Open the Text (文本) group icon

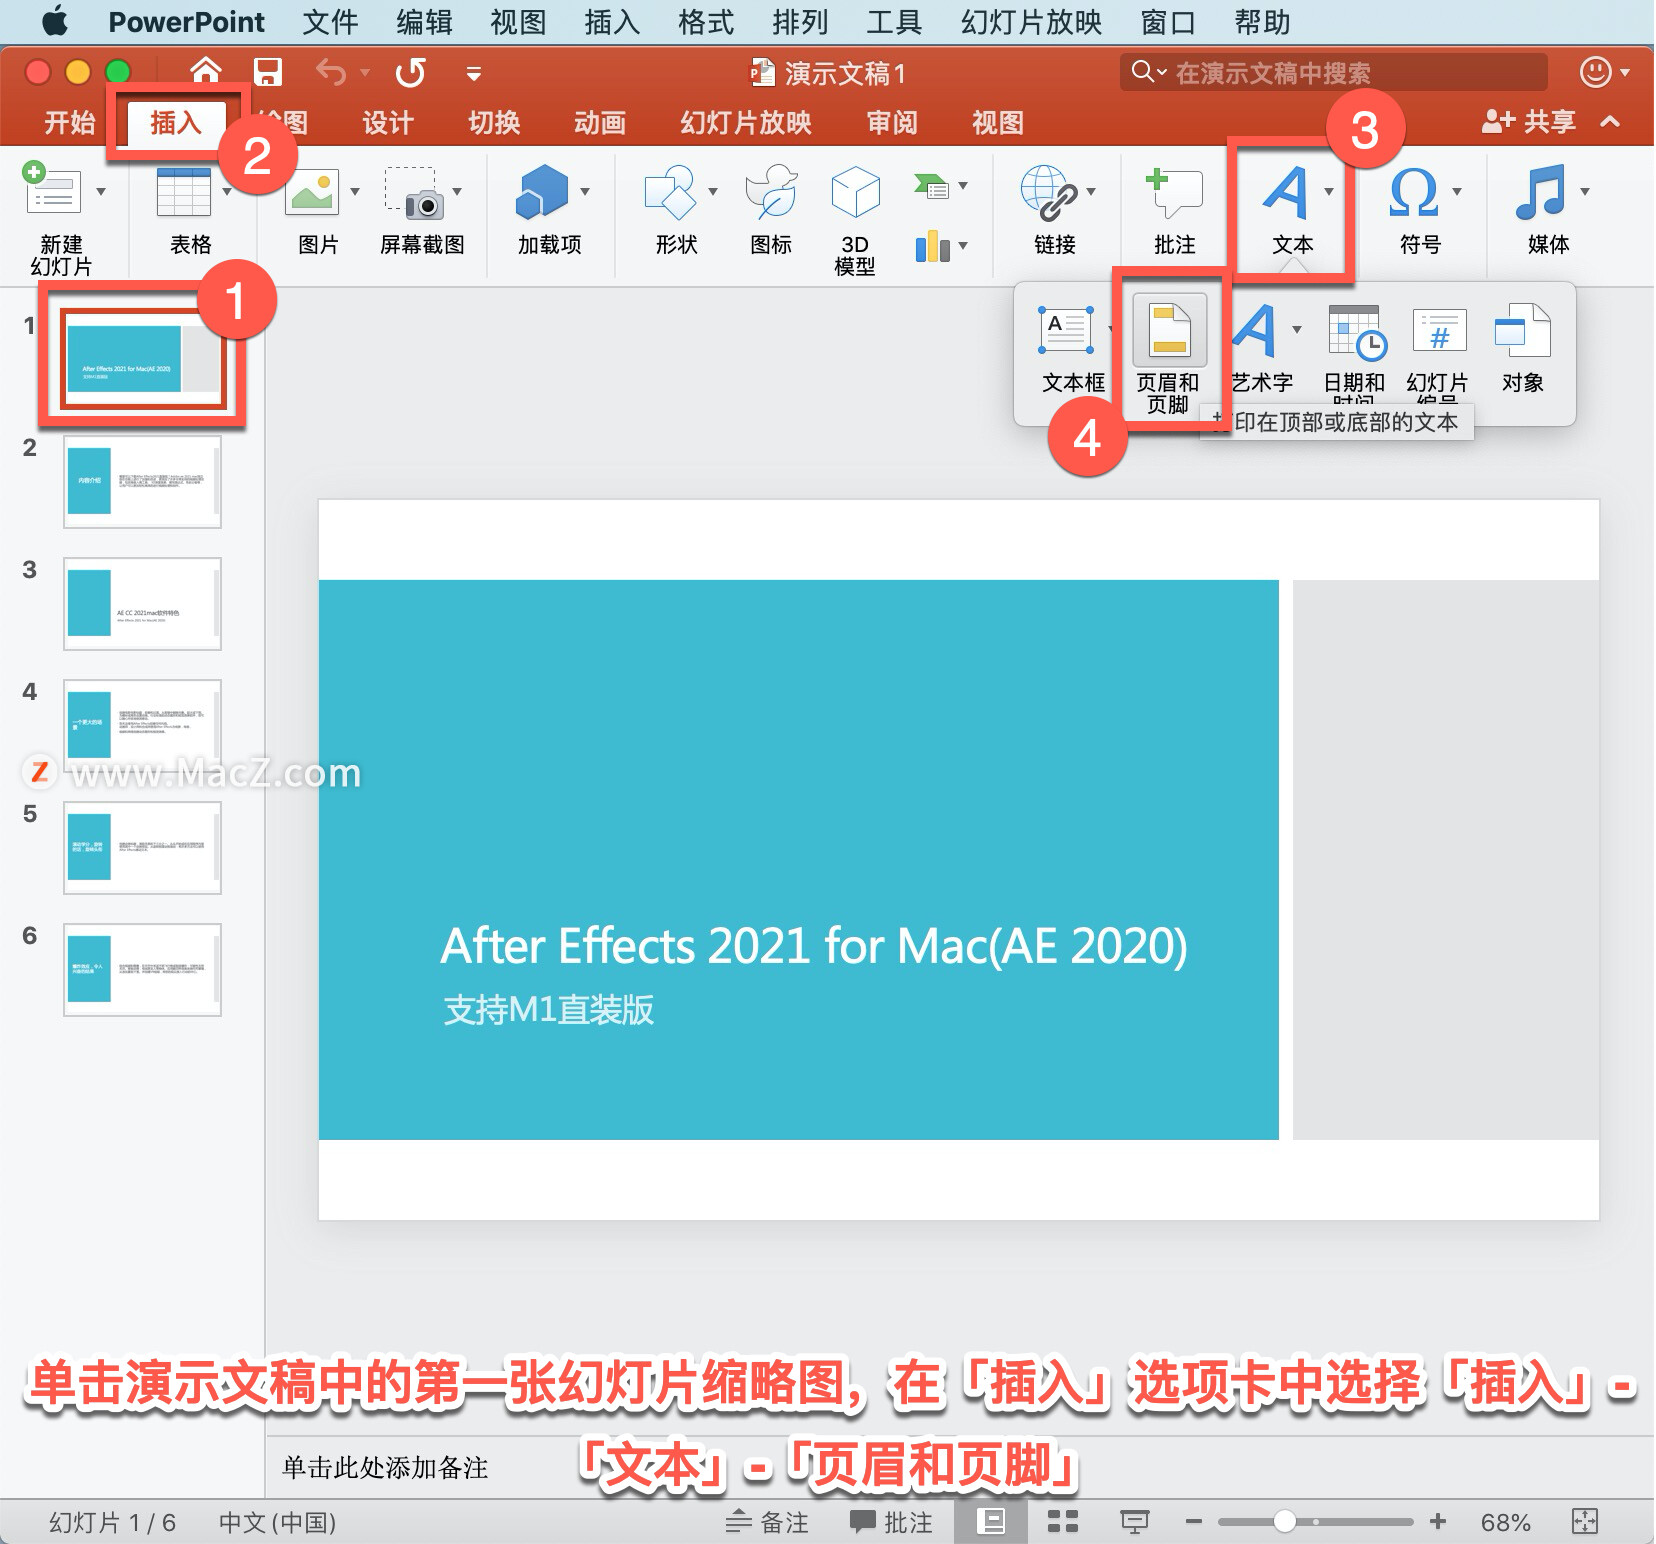click(1286, 191)
